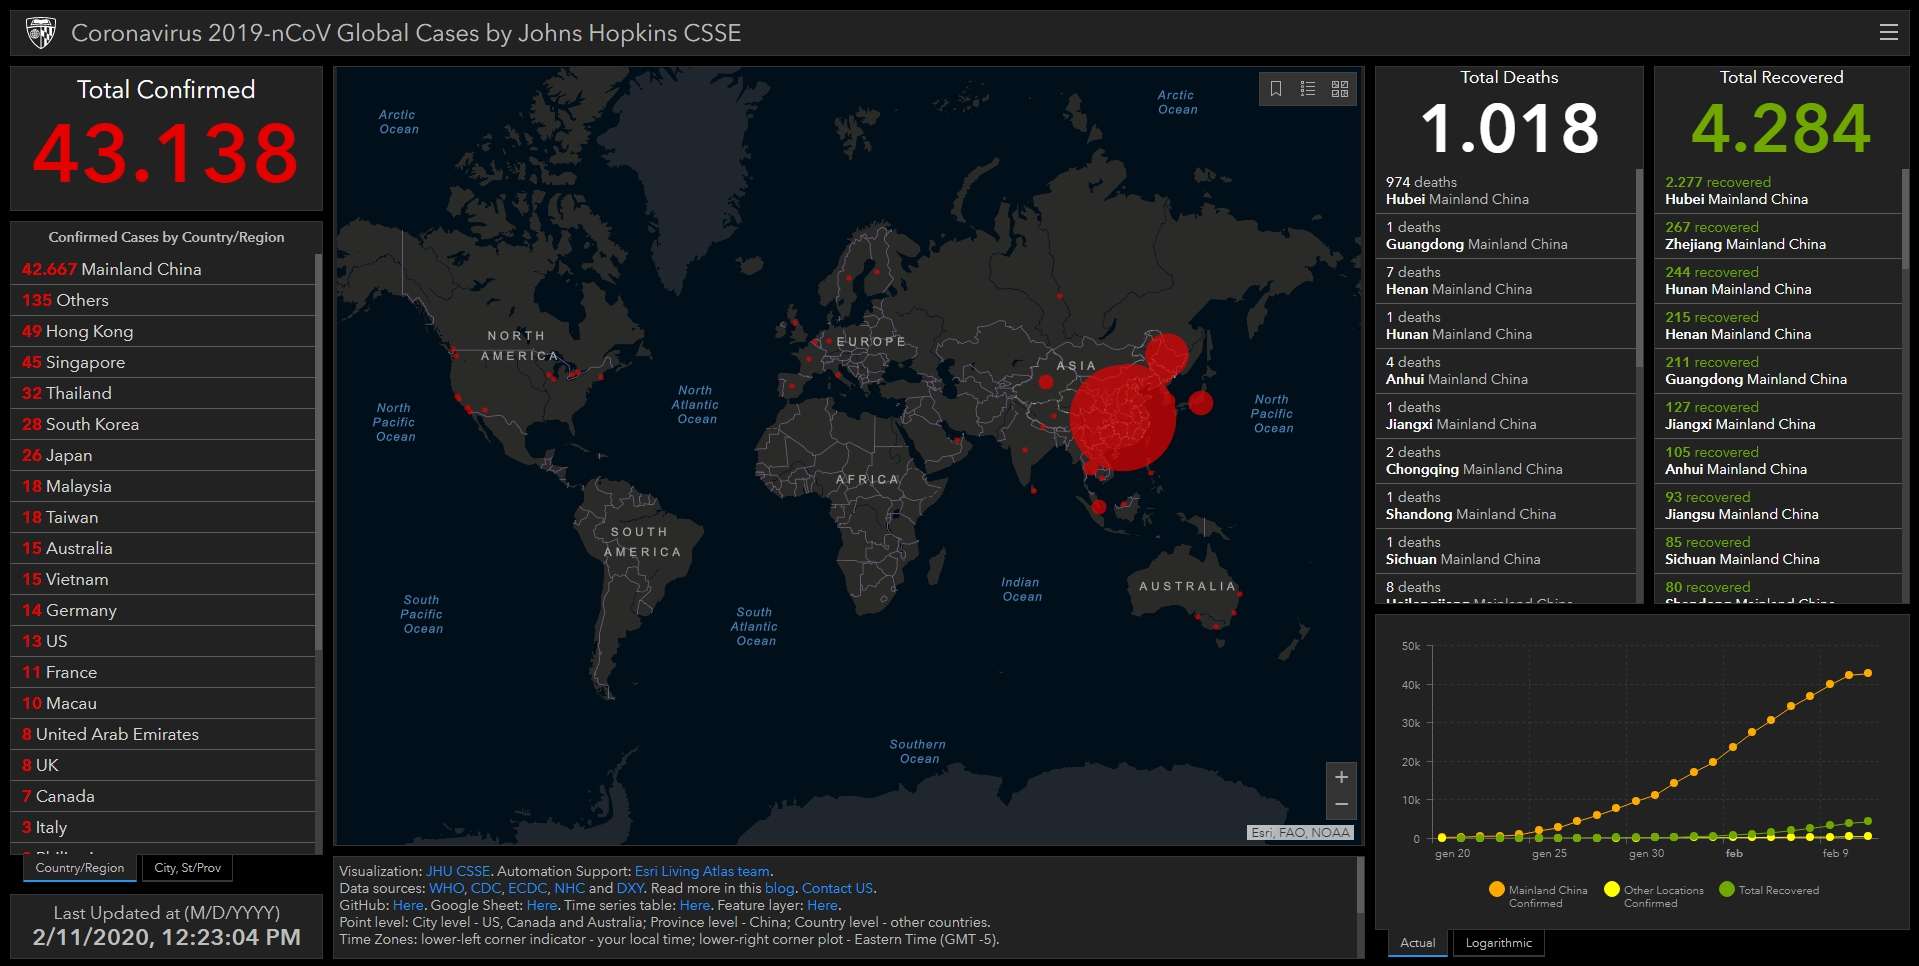Screen dimensions: 1919x966
Task: Click 2.277 recovered Hubei entry
Action: [x=1778, y=190]
